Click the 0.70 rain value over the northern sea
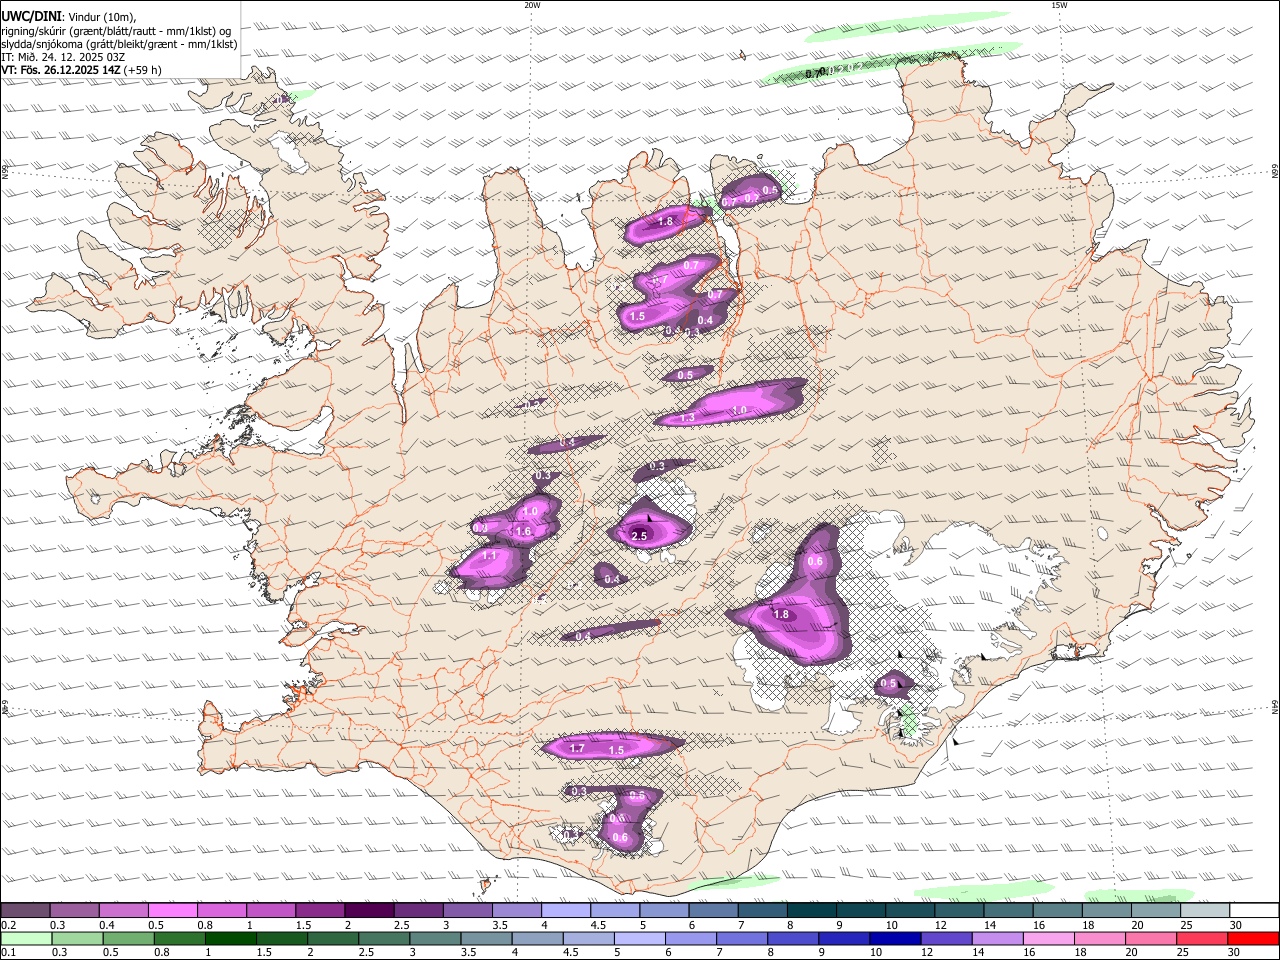 [815, 73]
